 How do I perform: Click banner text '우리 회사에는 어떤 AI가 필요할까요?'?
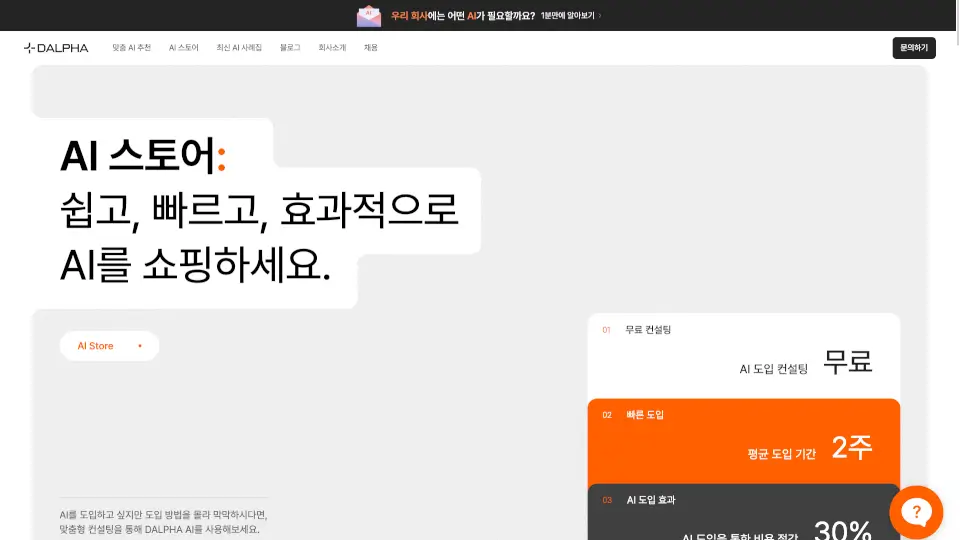(462, 16)
